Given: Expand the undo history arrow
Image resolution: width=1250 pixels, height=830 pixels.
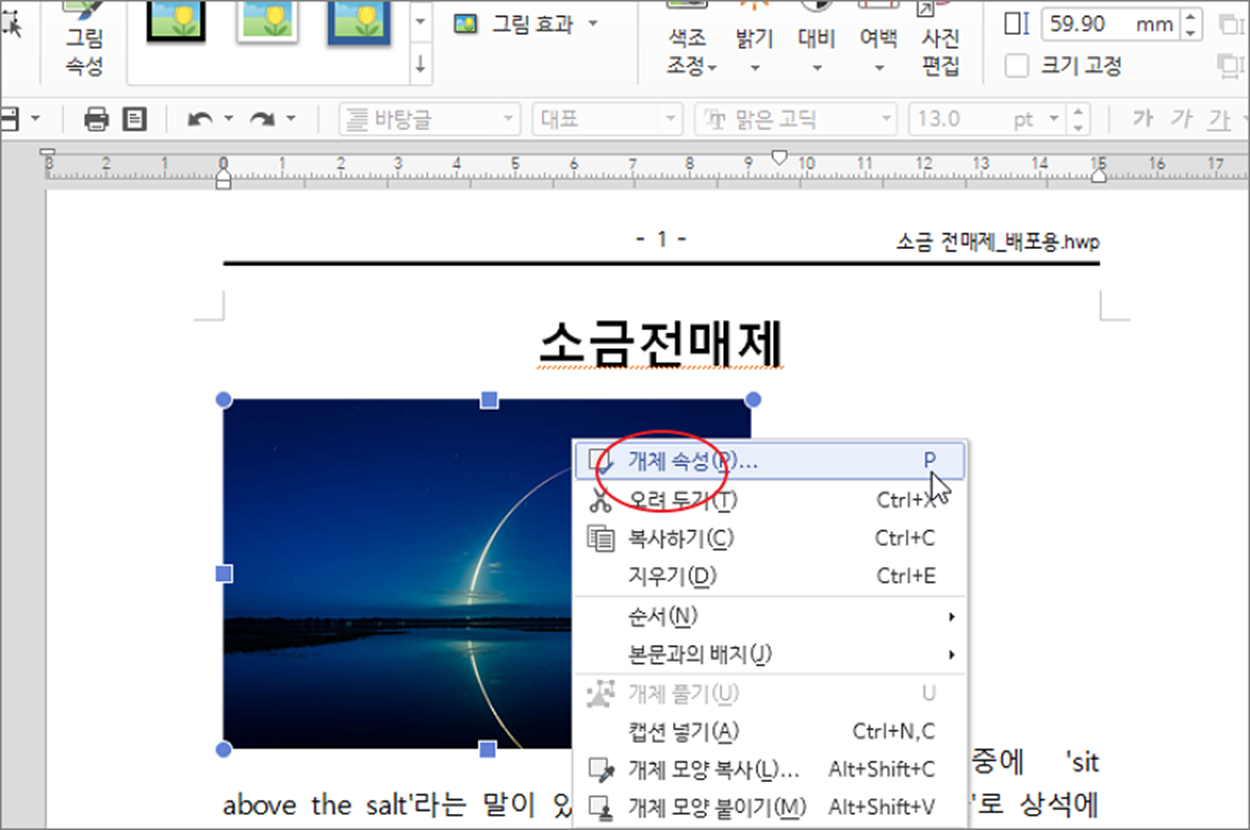Looking at the screenshot, I should 228,120.
